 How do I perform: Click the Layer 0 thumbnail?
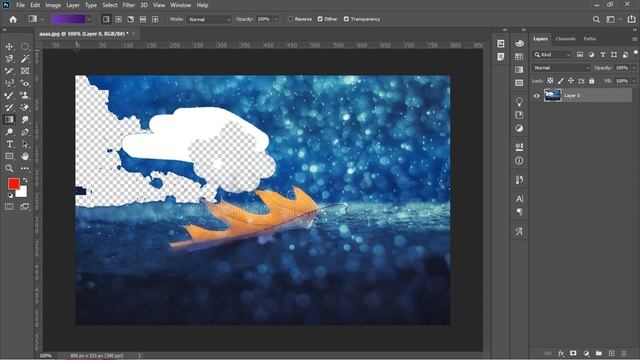(553, 96)
